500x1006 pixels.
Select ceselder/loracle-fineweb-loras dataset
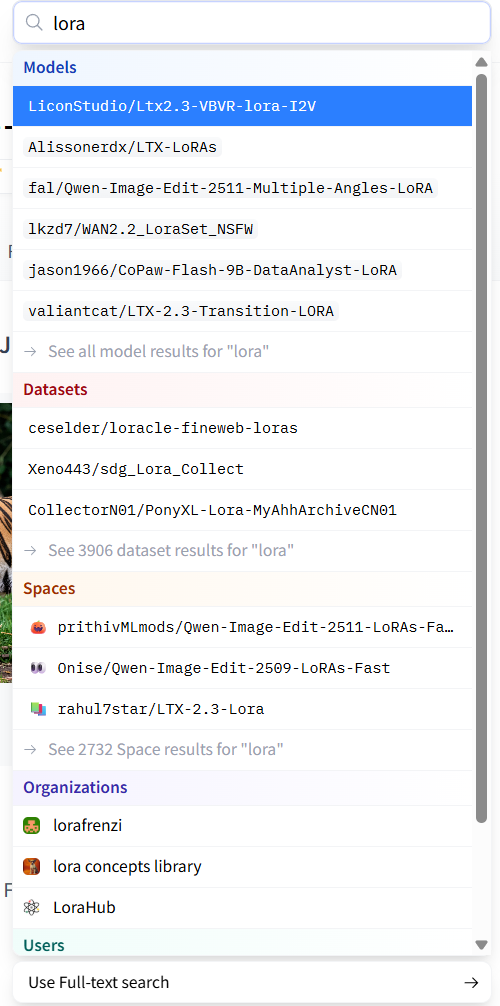tap(243, 429)
